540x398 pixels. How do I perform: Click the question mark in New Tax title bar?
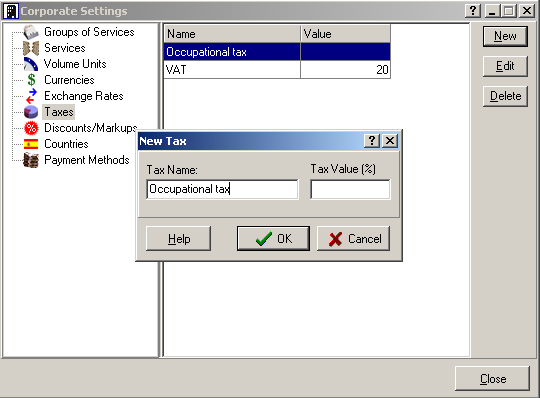[372, 141]
